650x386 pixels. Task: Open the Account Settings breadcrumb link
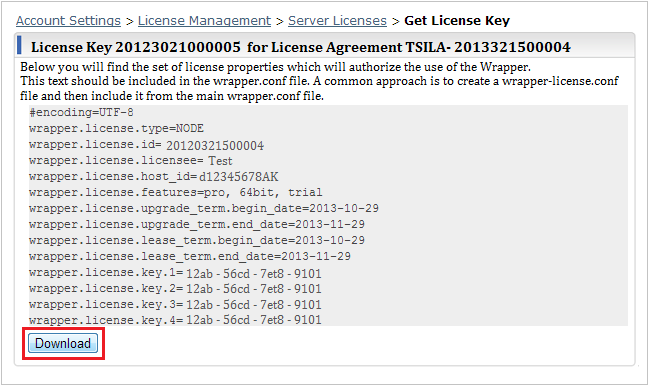click(68, 21)
